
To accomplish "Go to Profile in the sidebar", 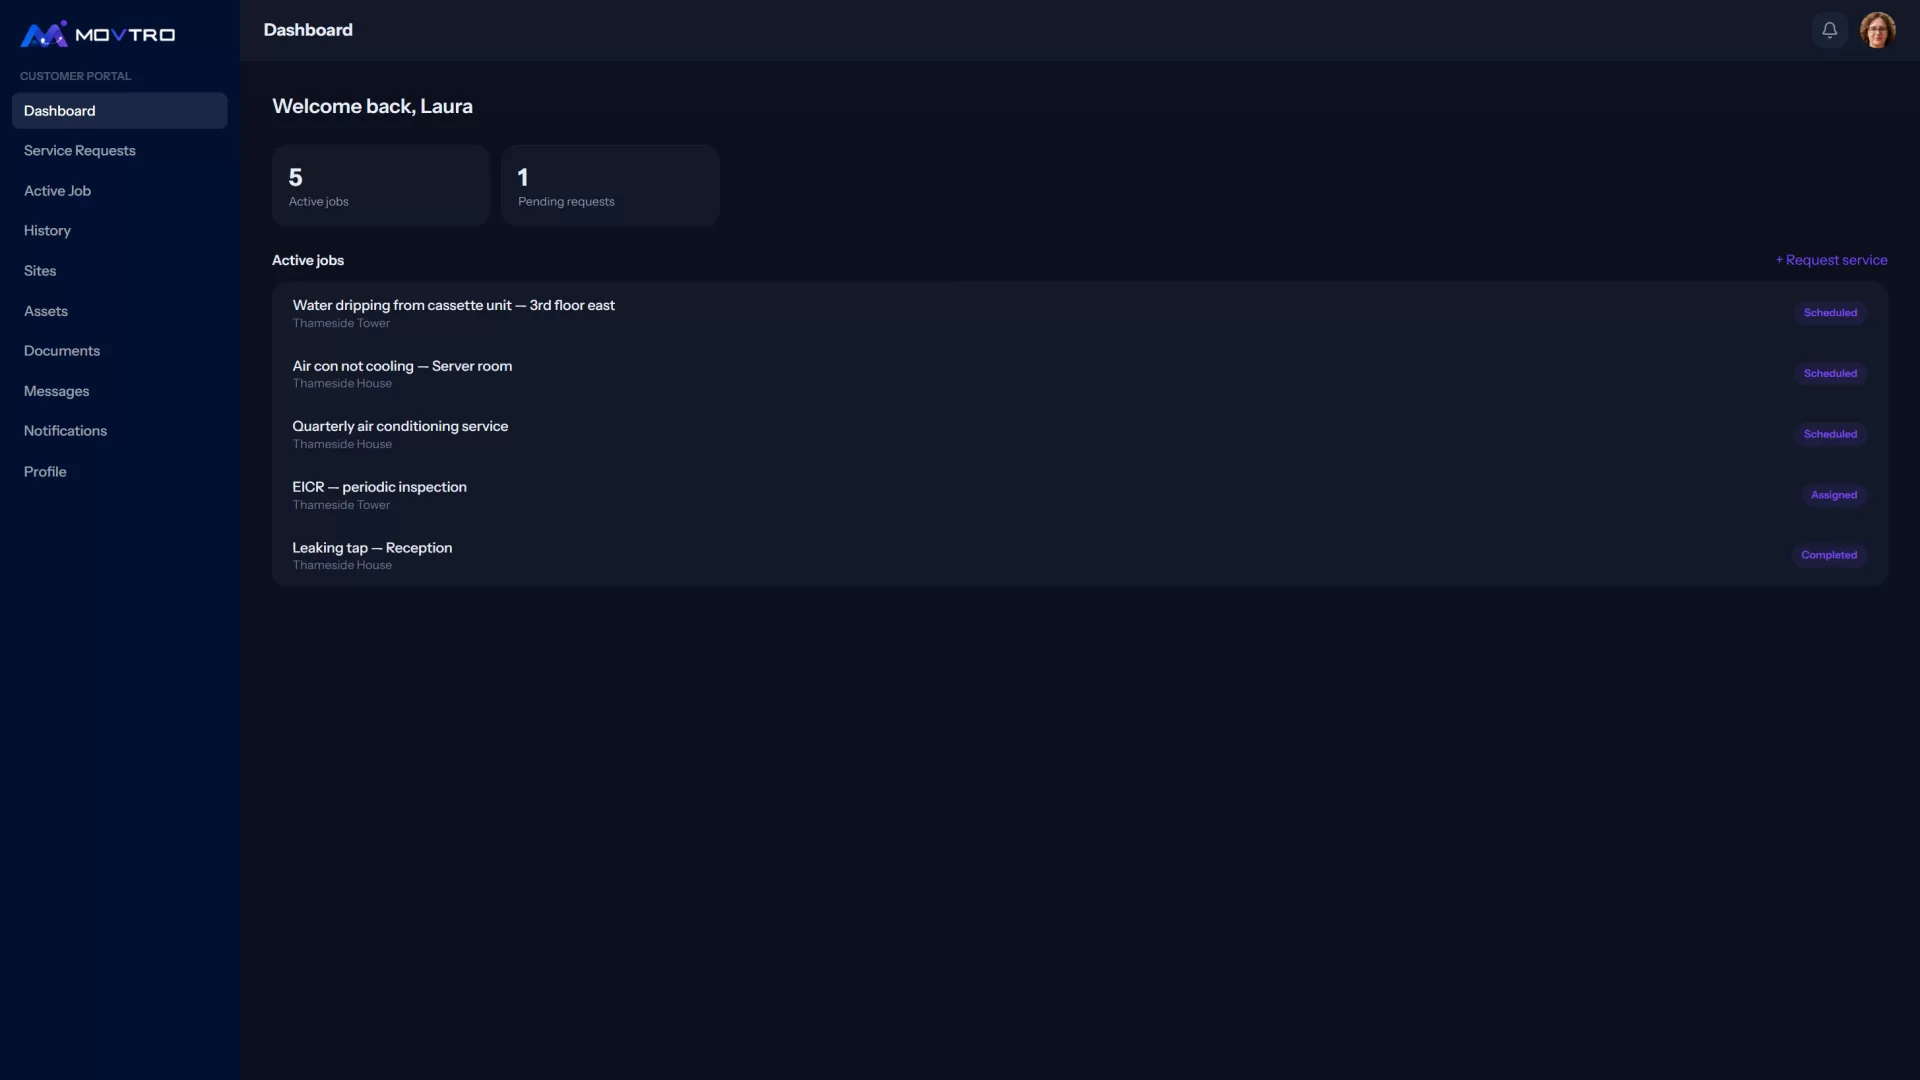I will tap(120, 472).
